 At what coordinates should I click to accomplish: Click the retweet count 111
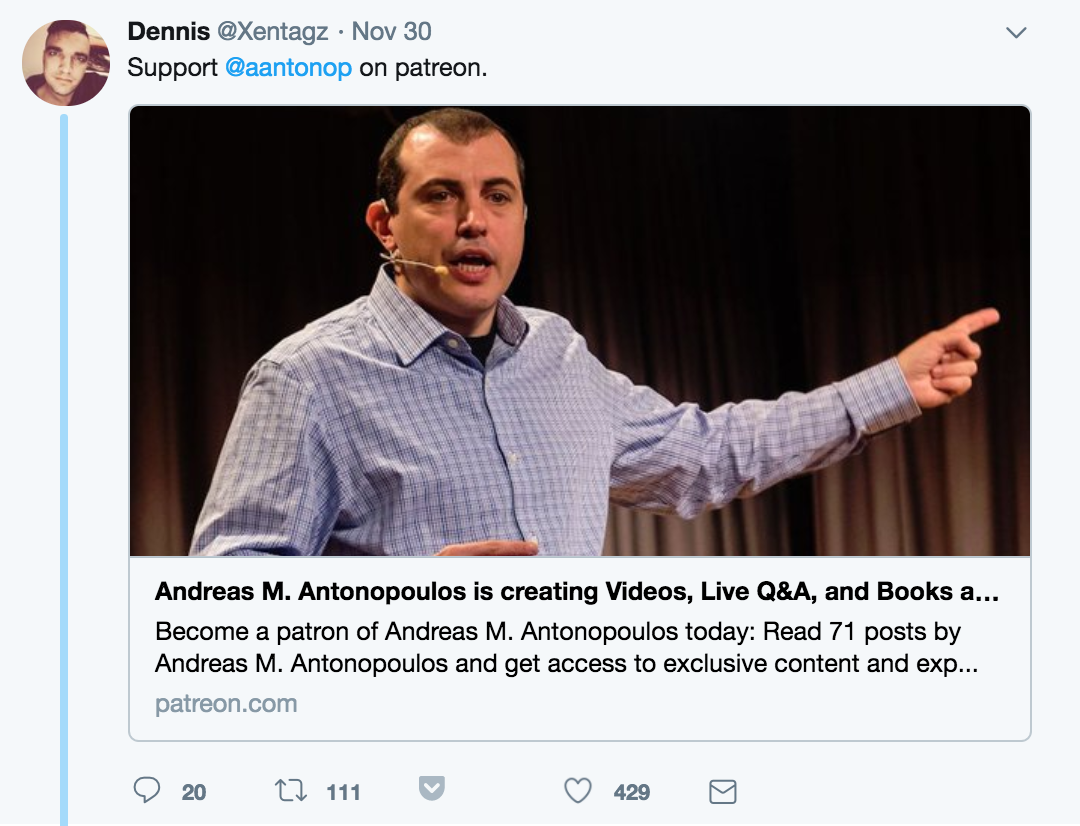(x=343, y=792)
